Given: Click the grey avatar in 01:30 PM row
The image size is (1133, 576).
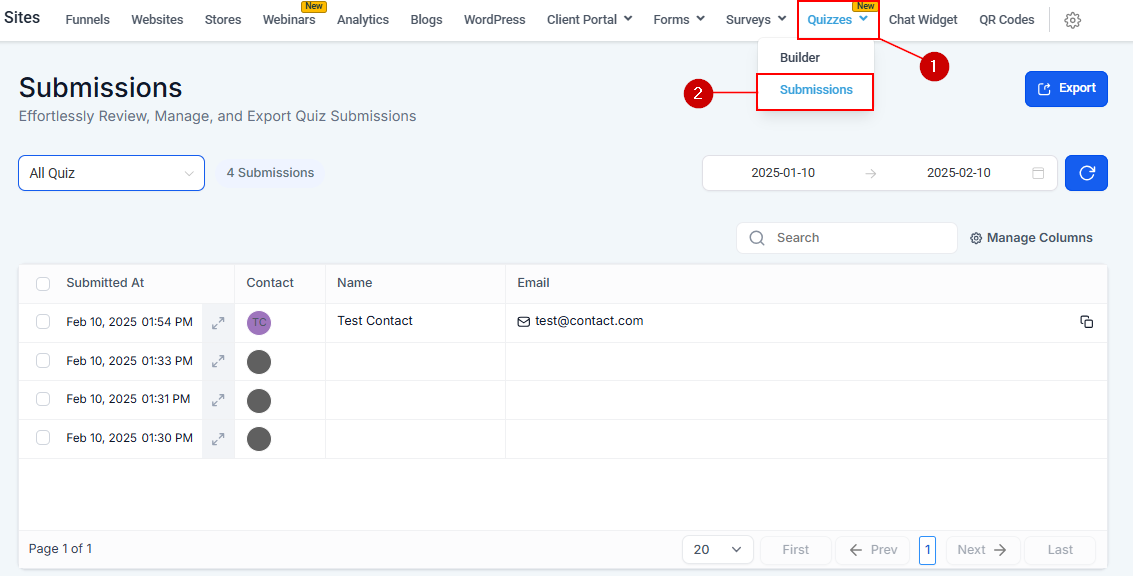Looking at the screenshot, I should click(259, 439).
